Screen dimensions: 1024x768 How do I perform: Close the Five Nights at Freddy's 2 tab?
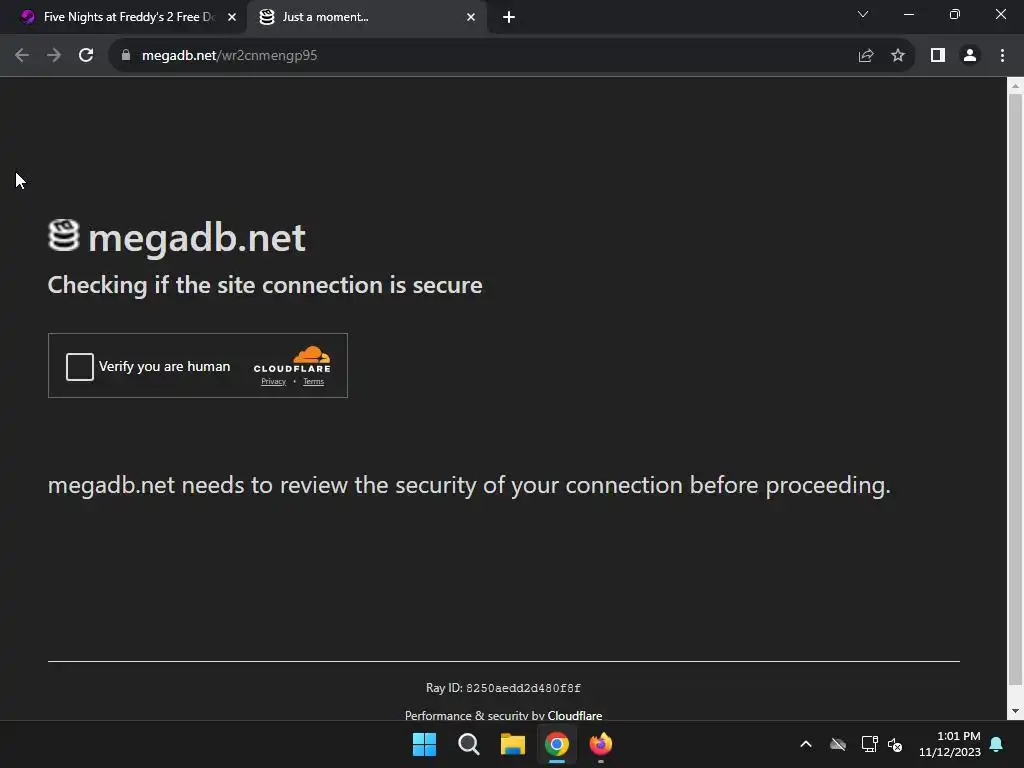[x=232, y=17]
